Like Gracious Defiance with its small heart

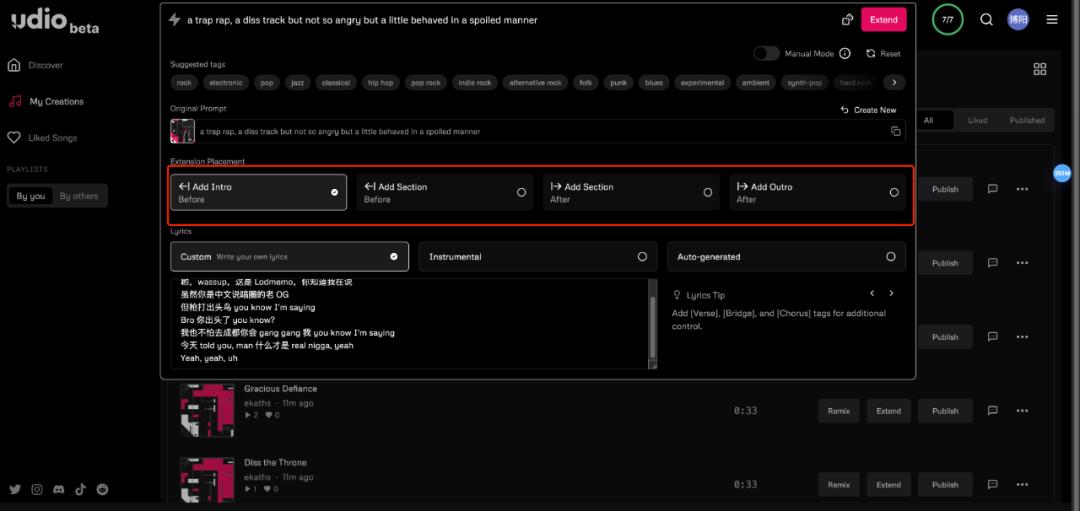269,415
